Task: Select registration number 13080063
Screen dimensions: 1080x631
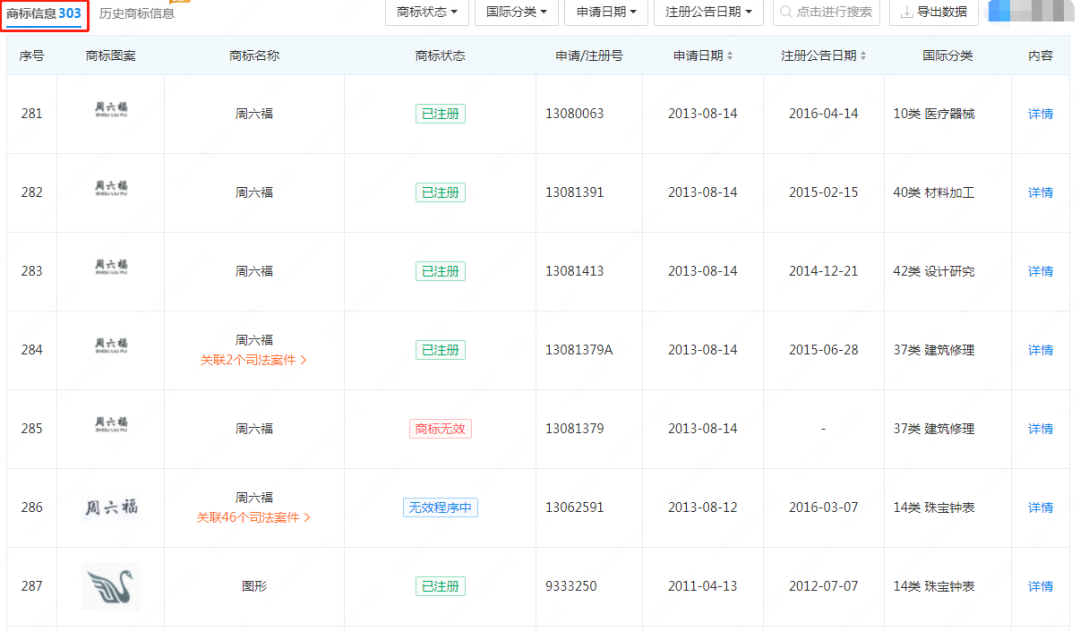Action: [574, 114]
